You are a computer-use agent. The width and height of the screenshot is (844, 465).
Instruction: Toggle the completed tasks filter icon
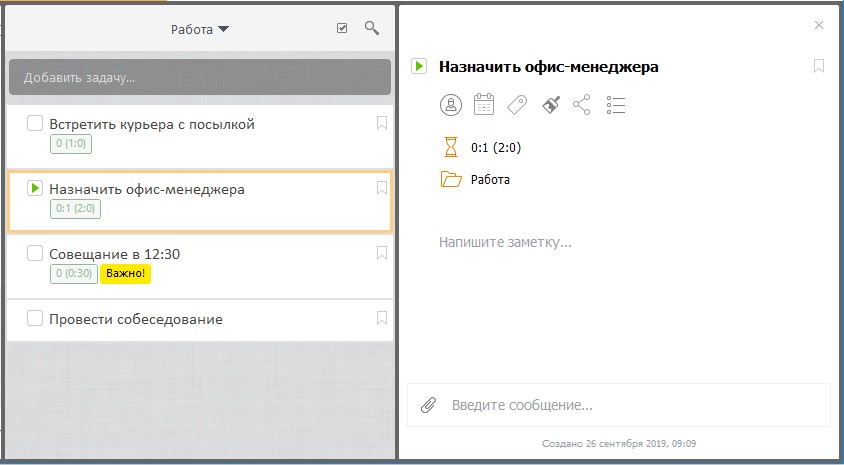(342, 28)
